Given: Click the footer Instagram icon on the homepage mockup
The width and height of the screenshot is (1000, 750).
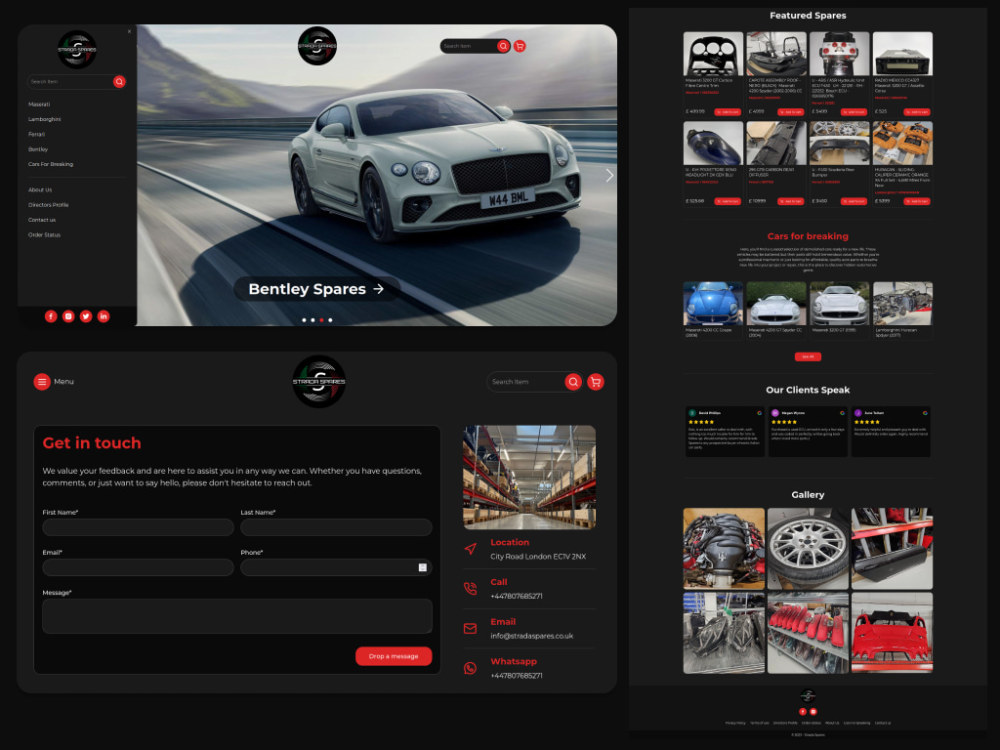Looking at the screenshot, I should [x=813, y=712].
